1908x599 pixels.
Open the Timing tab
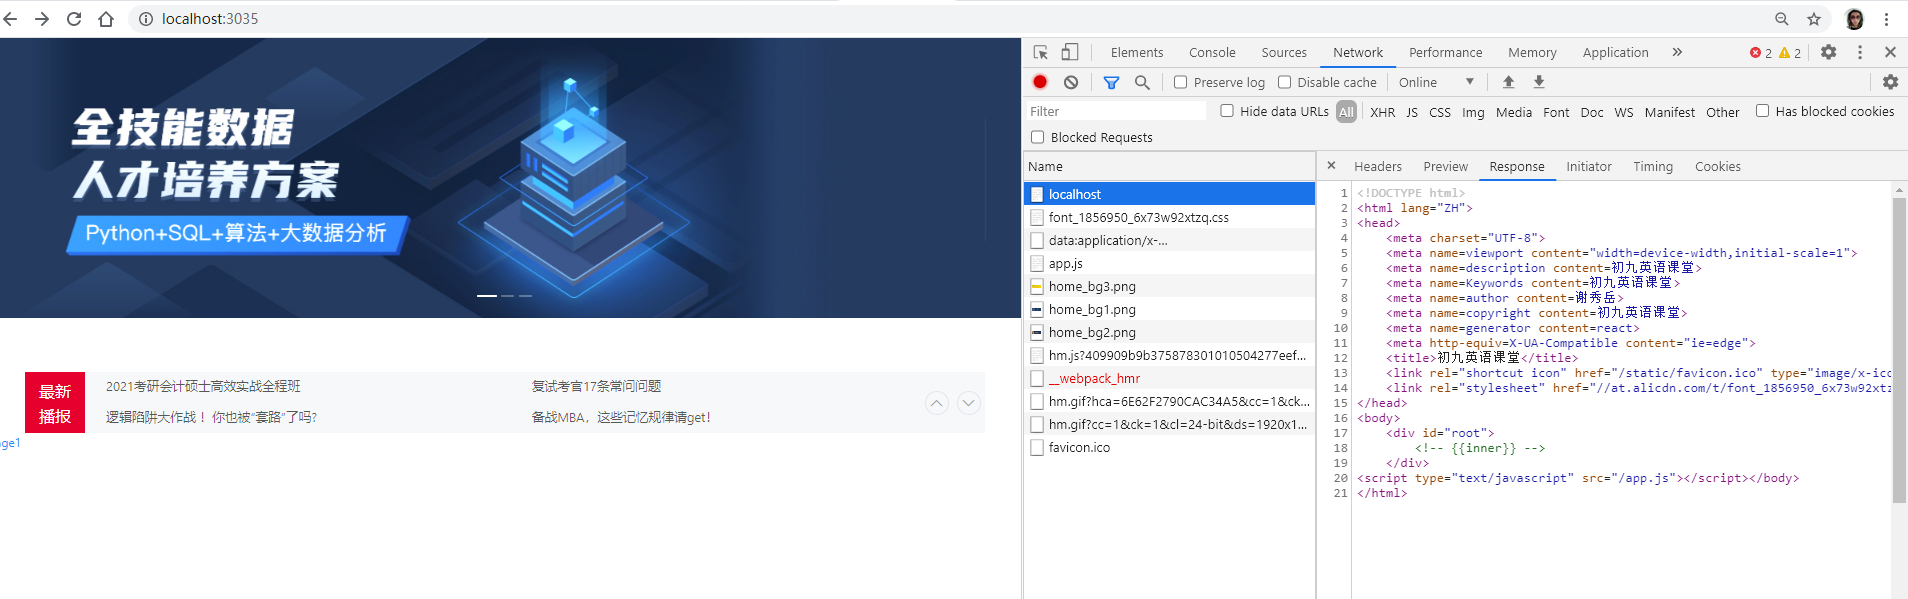click(1653, 167)
